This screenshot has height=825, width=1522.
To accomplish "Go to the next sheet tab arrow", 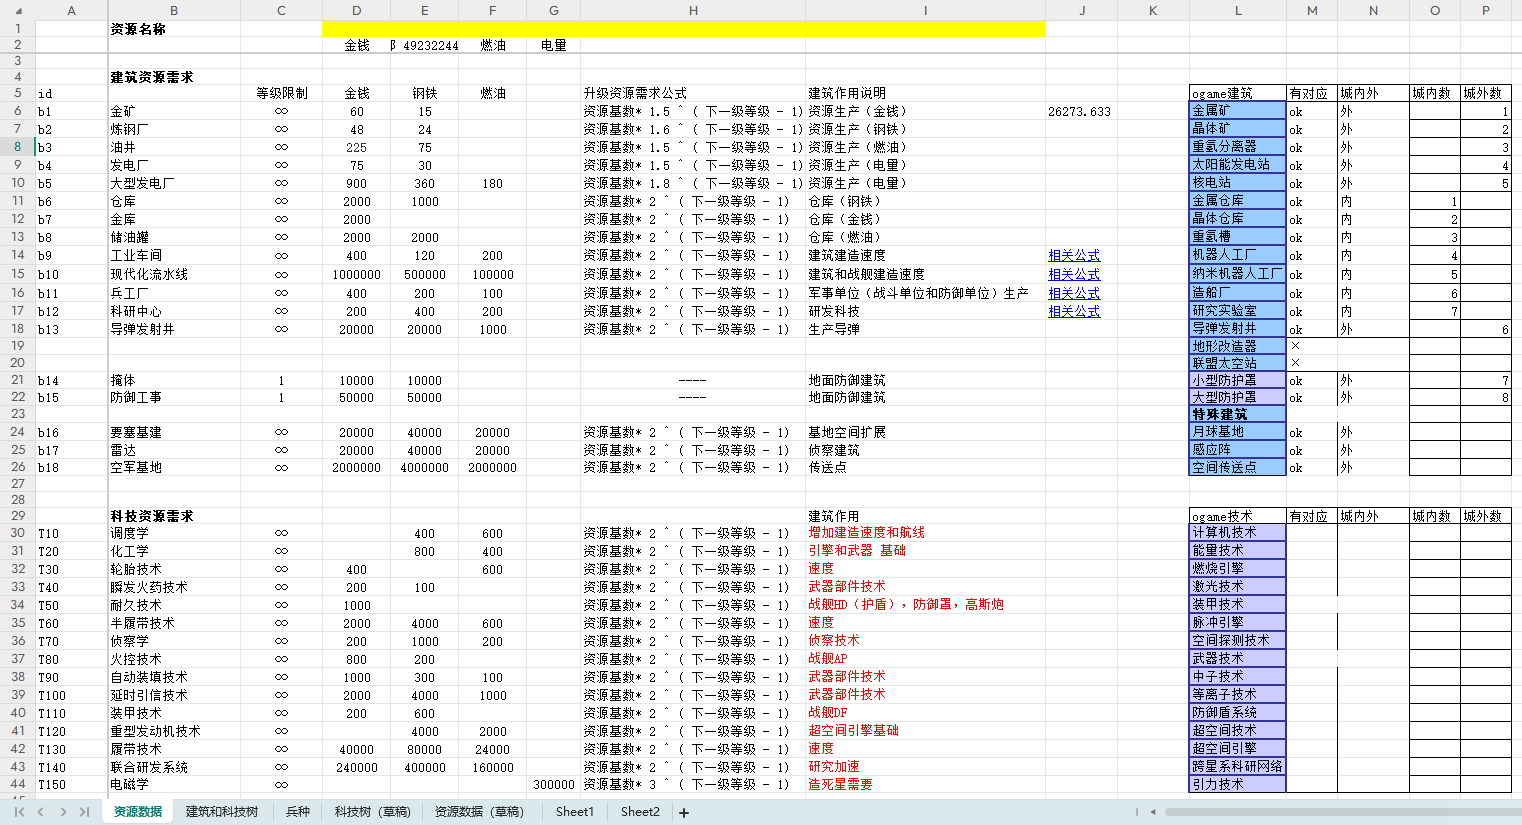I will tap(63, 812).
